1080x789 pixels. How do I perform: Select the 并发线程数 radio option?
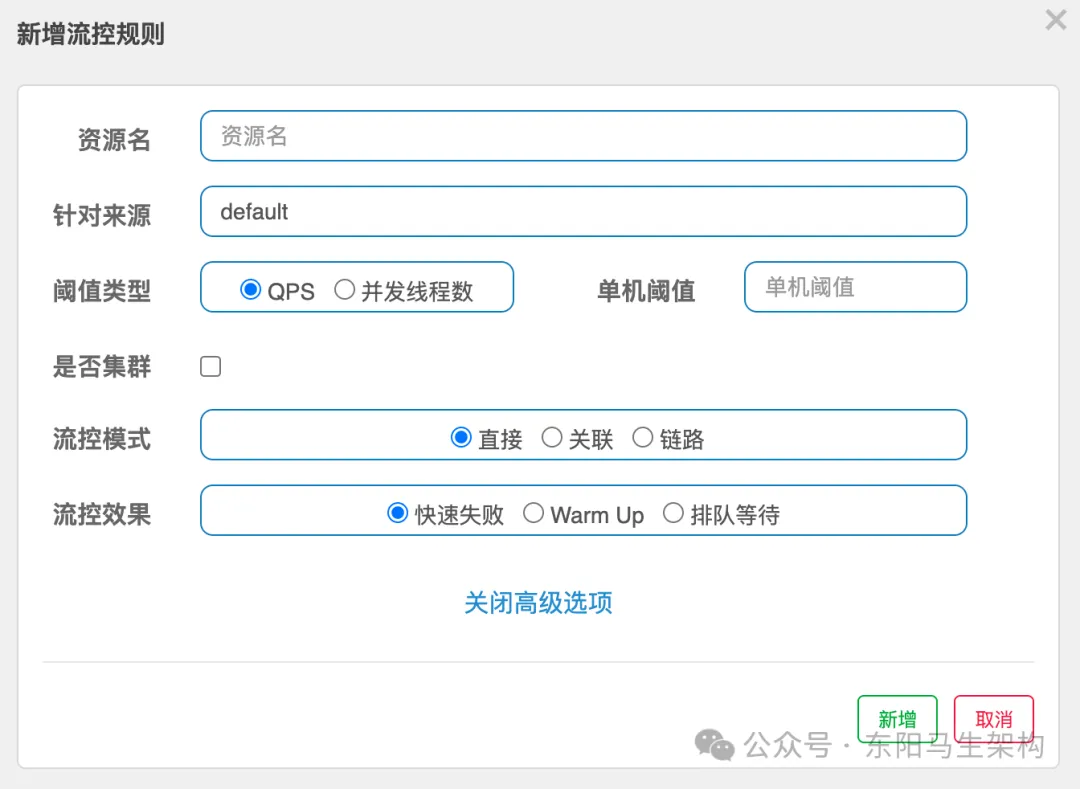(x=344, y=290)
